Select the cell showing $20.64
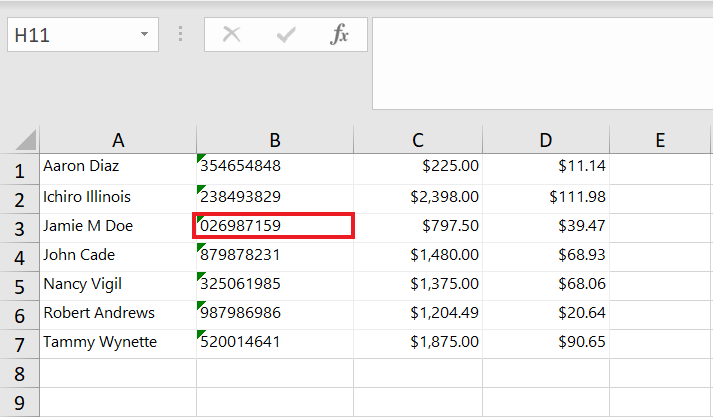The height and width of the screenshot is (417, 713). (546, 313)
